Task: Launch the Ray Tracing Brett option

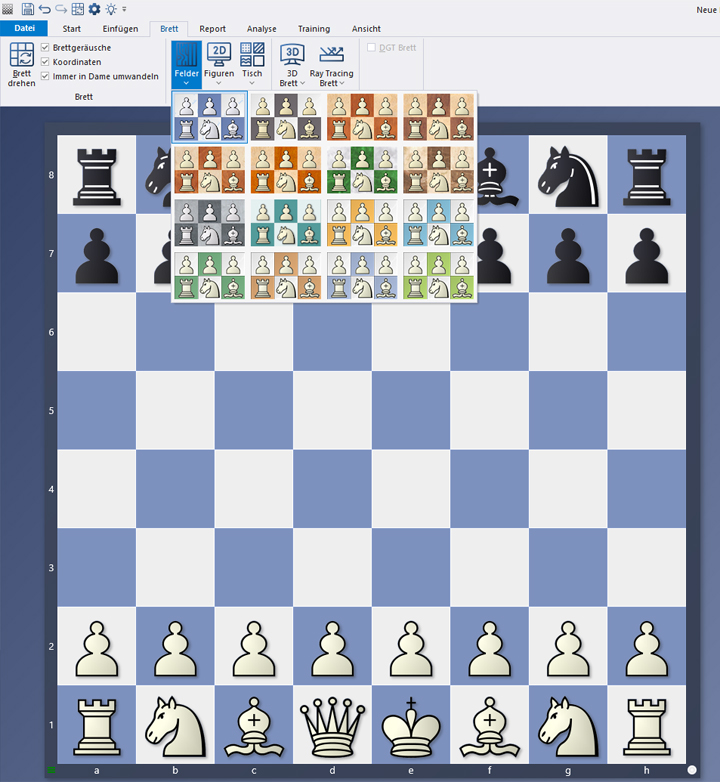Action: (x=331, y=64)
